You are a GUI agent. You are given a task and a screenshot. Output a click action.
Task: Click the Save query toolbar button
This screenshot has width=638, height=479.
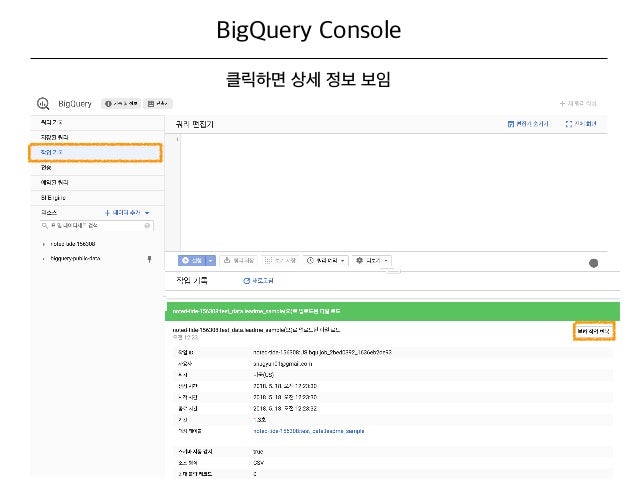coord(239,260)
